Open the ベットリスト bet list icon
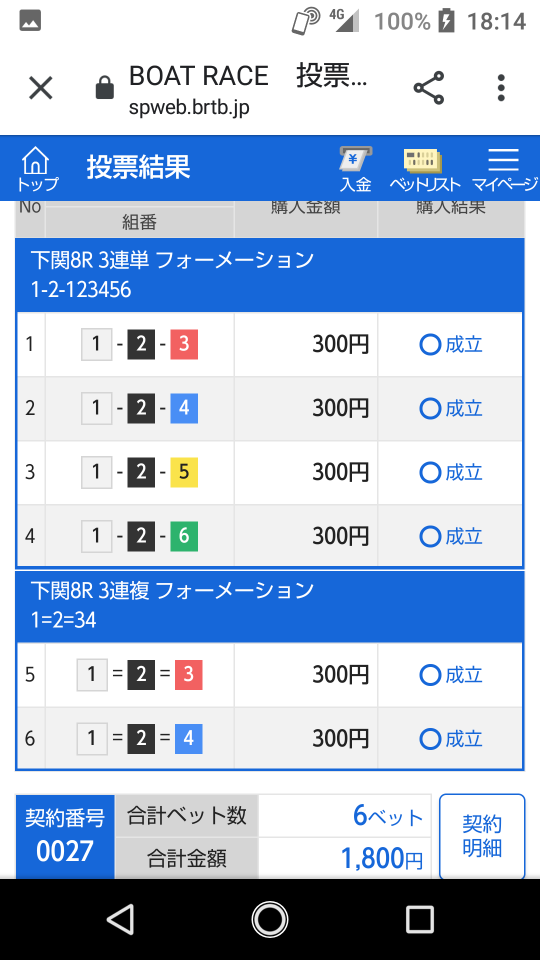Screen dimensions: 540x960 click(x=424, y=170)
